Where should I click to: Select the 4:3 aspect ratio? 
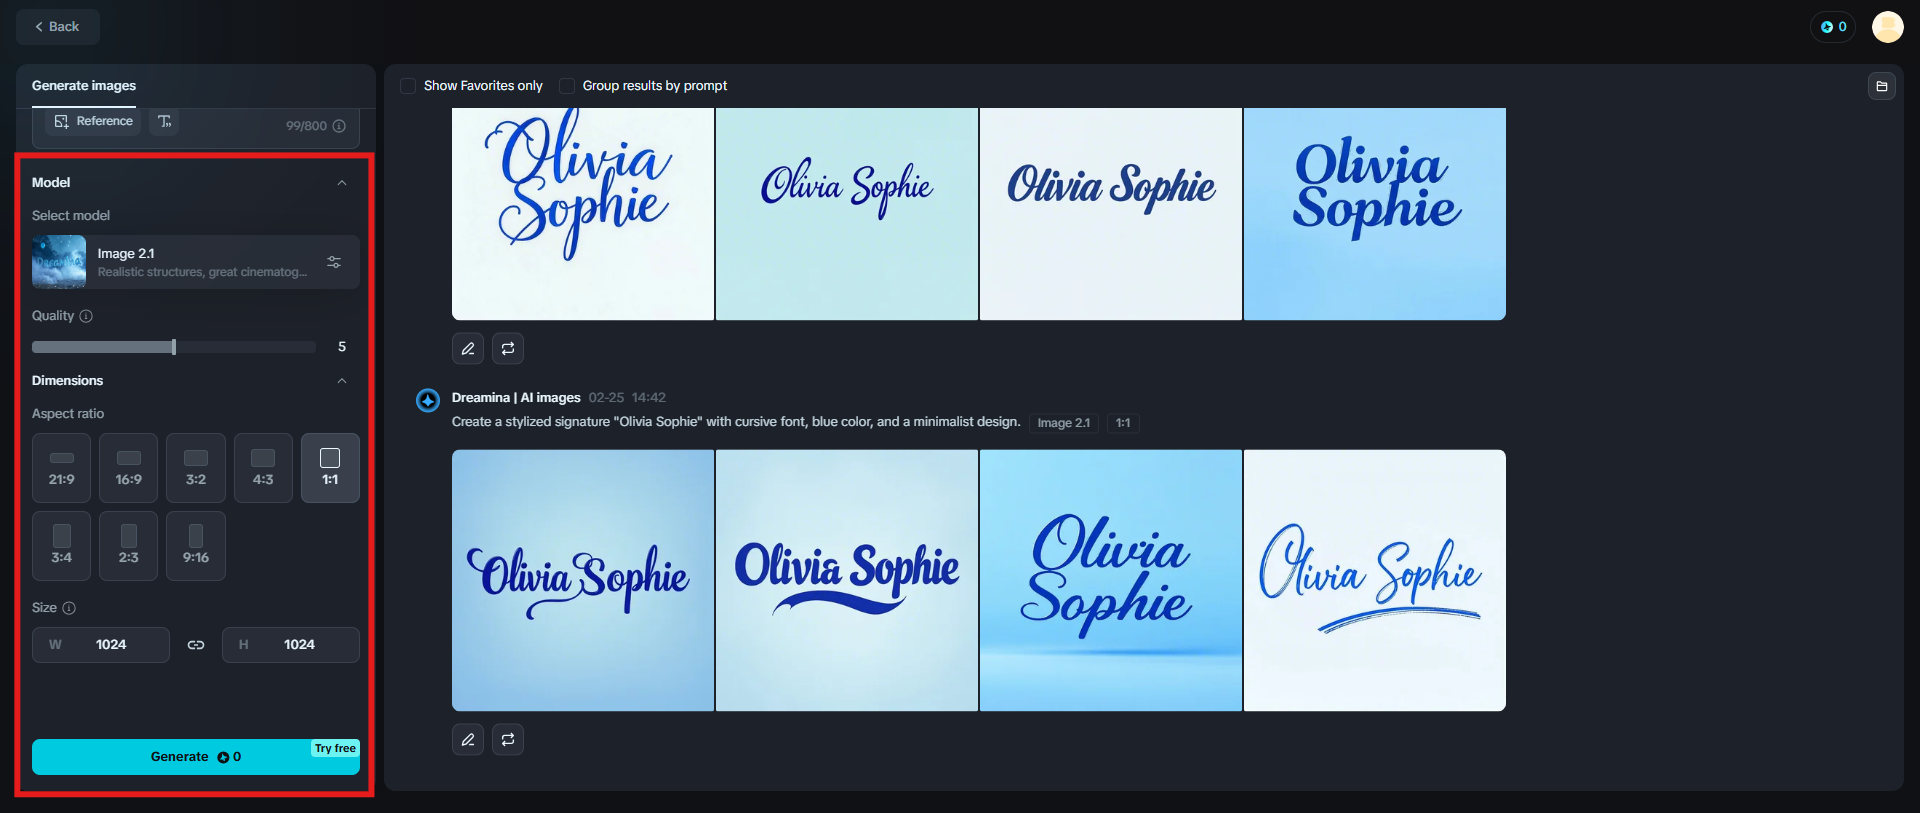tap(263, 468)
